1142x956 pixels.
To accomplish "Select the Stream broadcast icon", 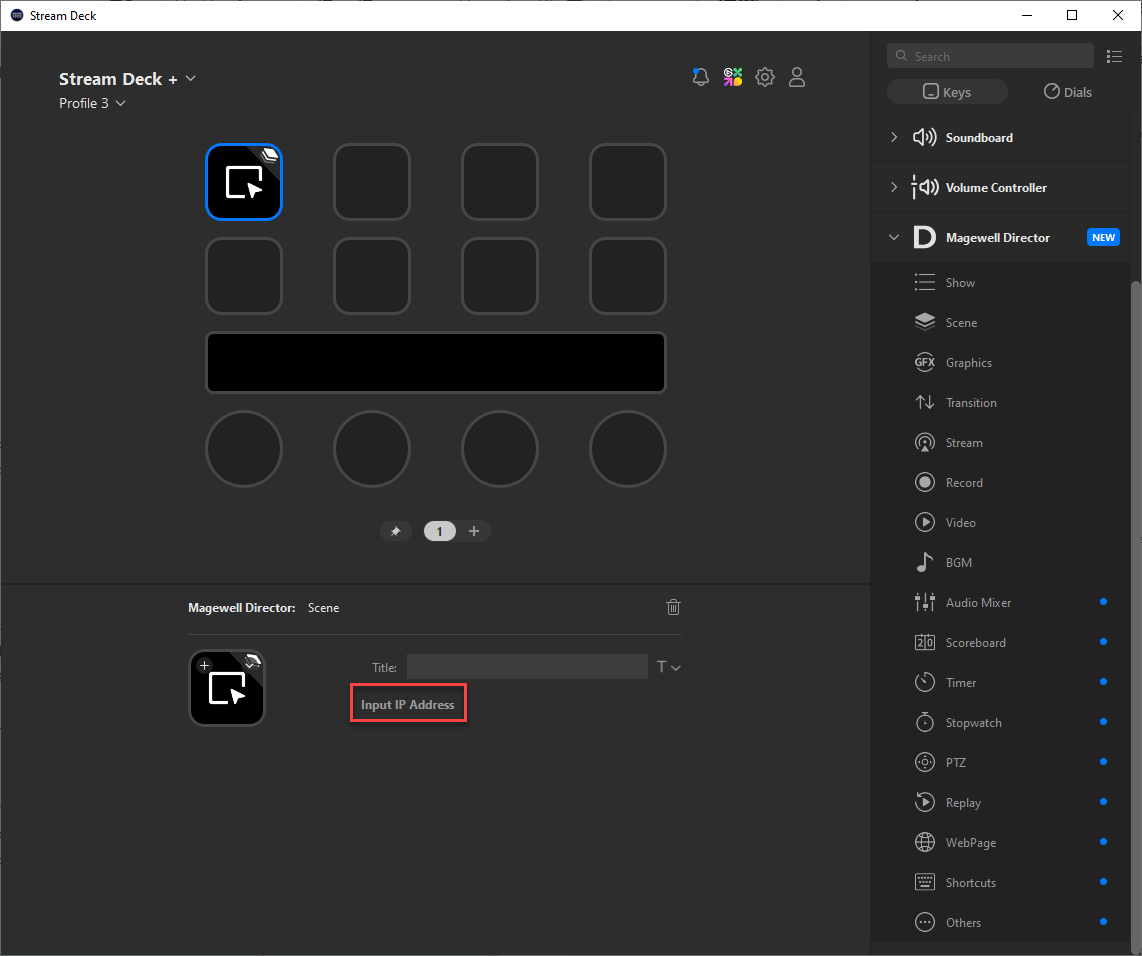I will [924, 443].
